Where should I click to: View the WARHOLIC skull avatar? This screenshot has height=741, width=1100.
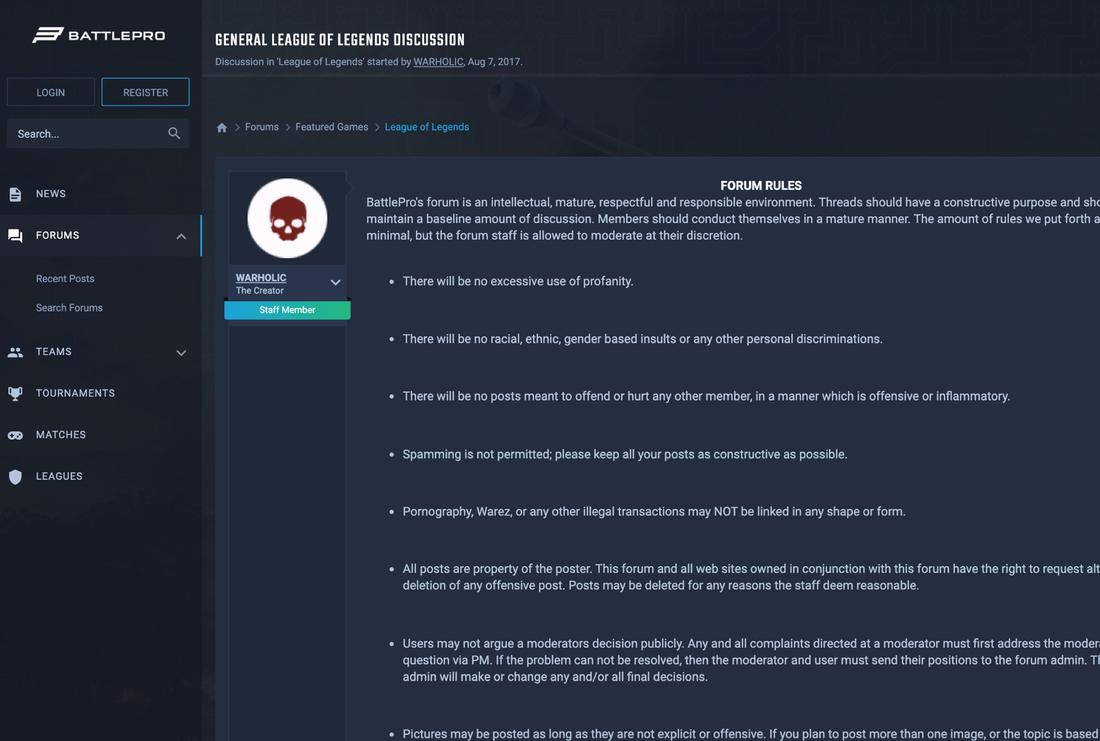point(287,218)
